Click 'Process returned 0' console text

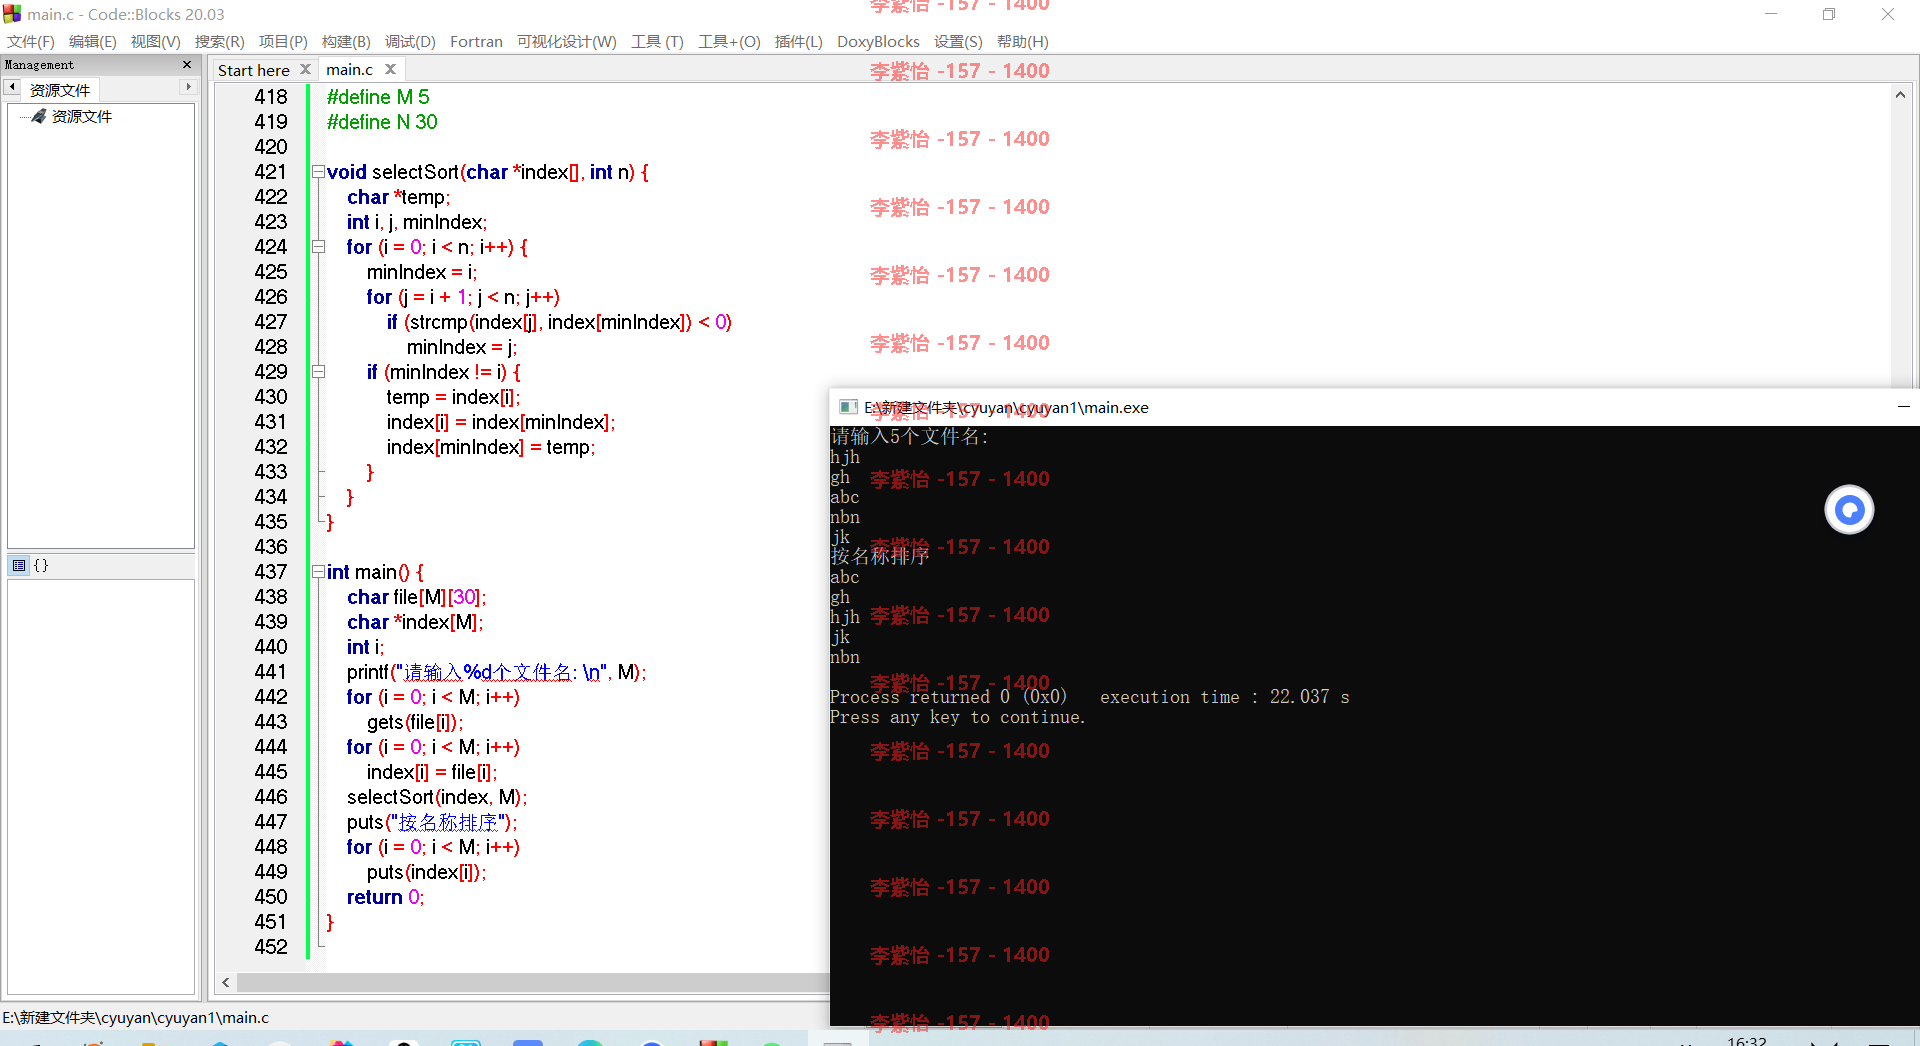click(x=920, y=697)
